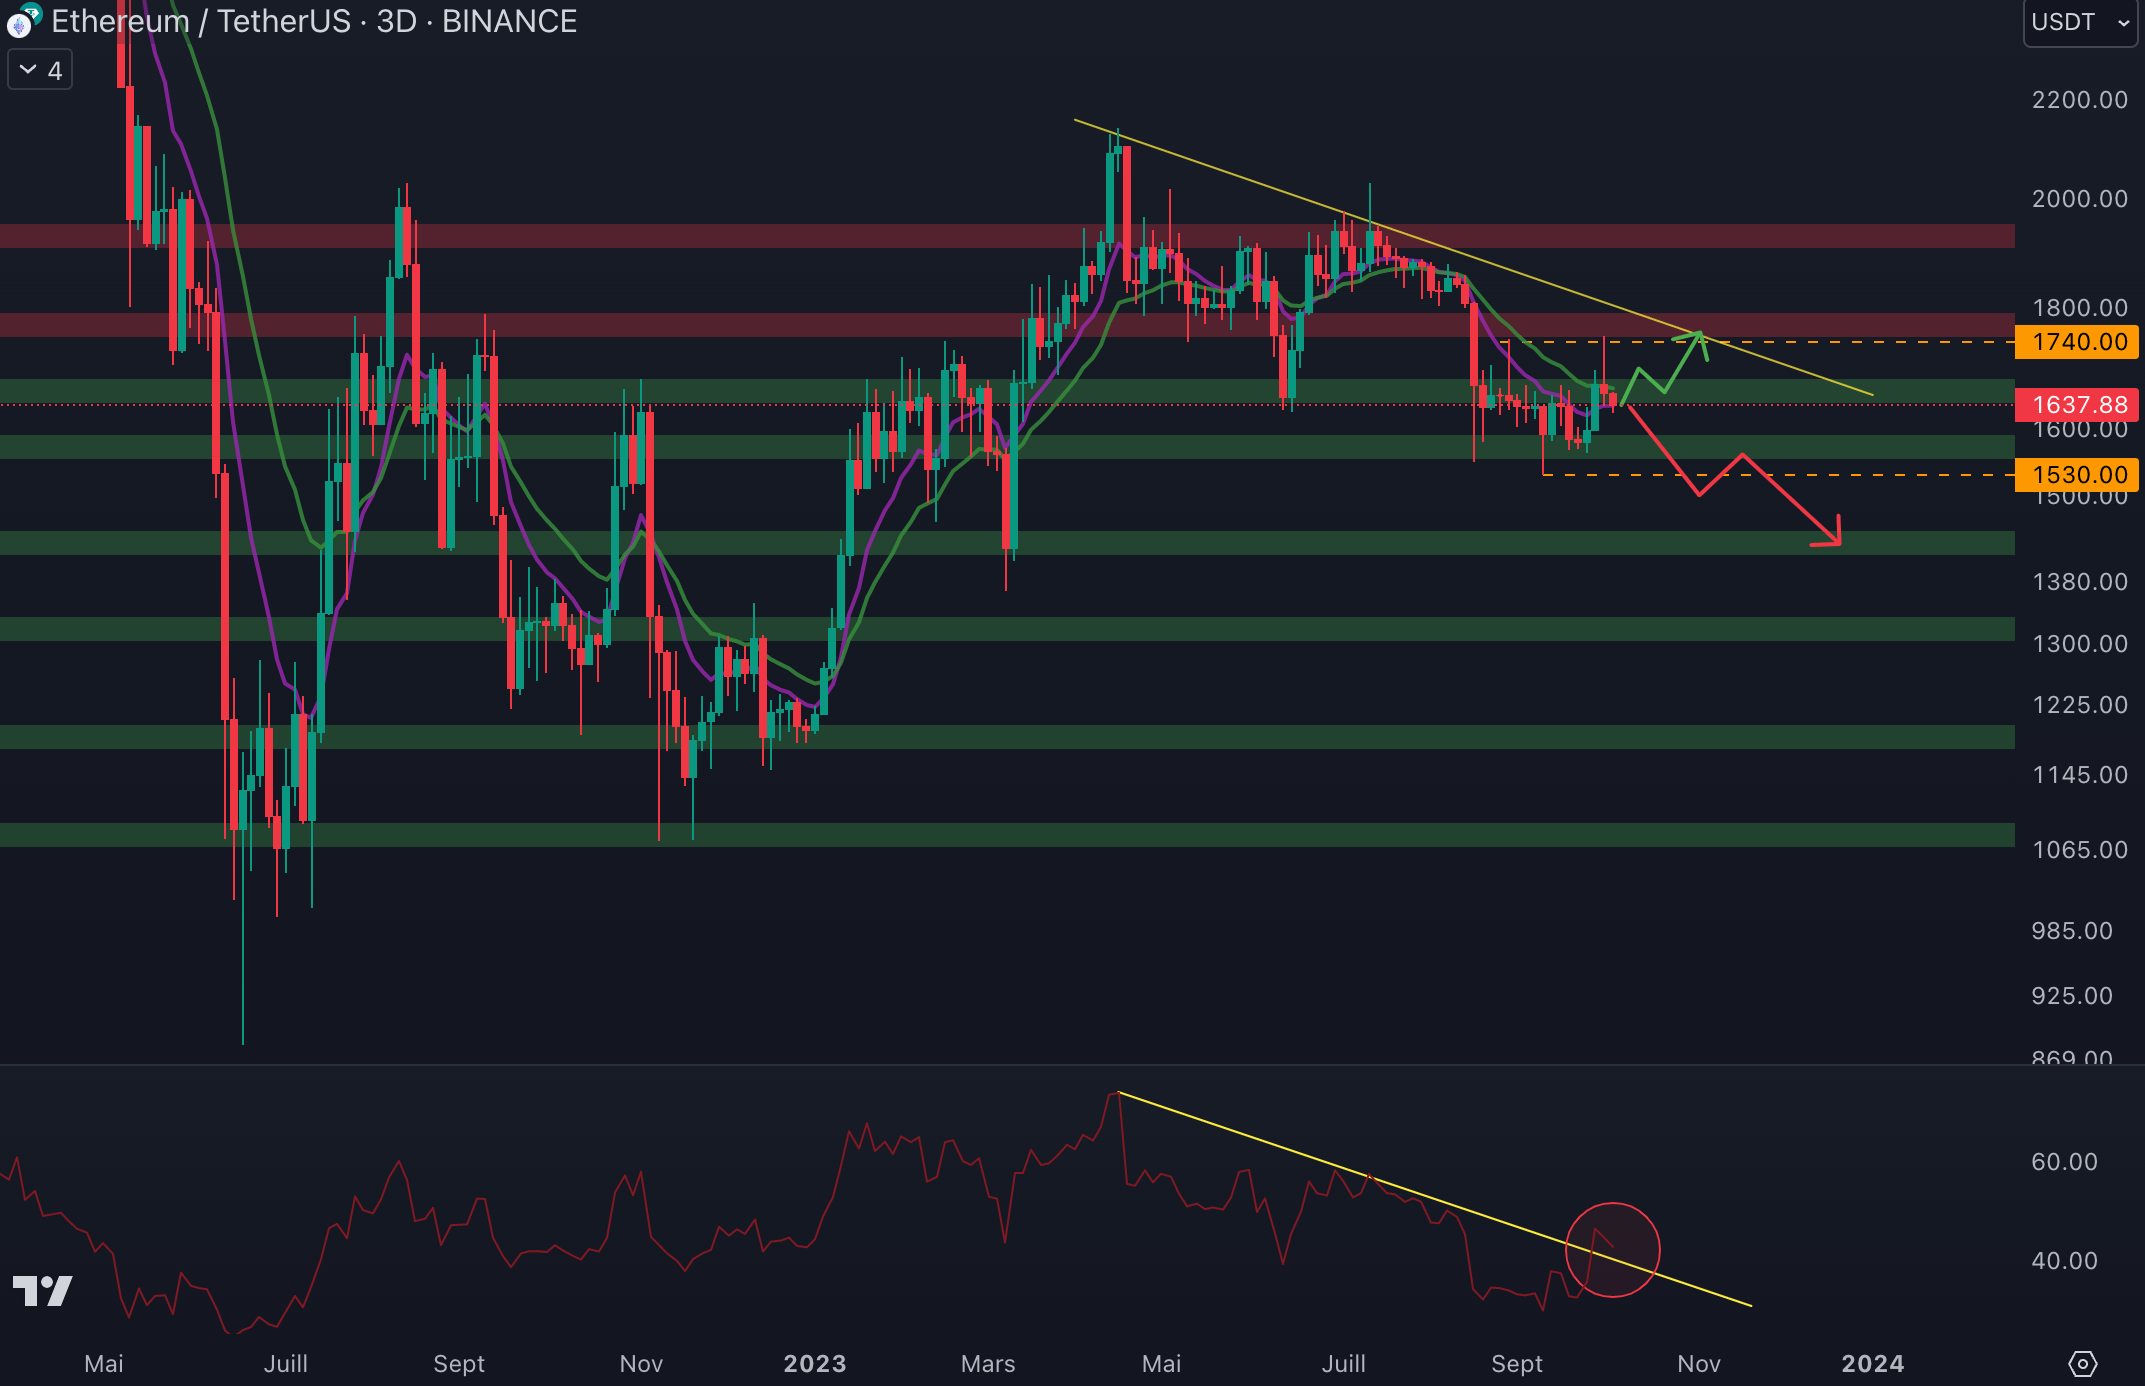
Task: Expand the collapsed 4 indicators legend
Action: [40, 70]
